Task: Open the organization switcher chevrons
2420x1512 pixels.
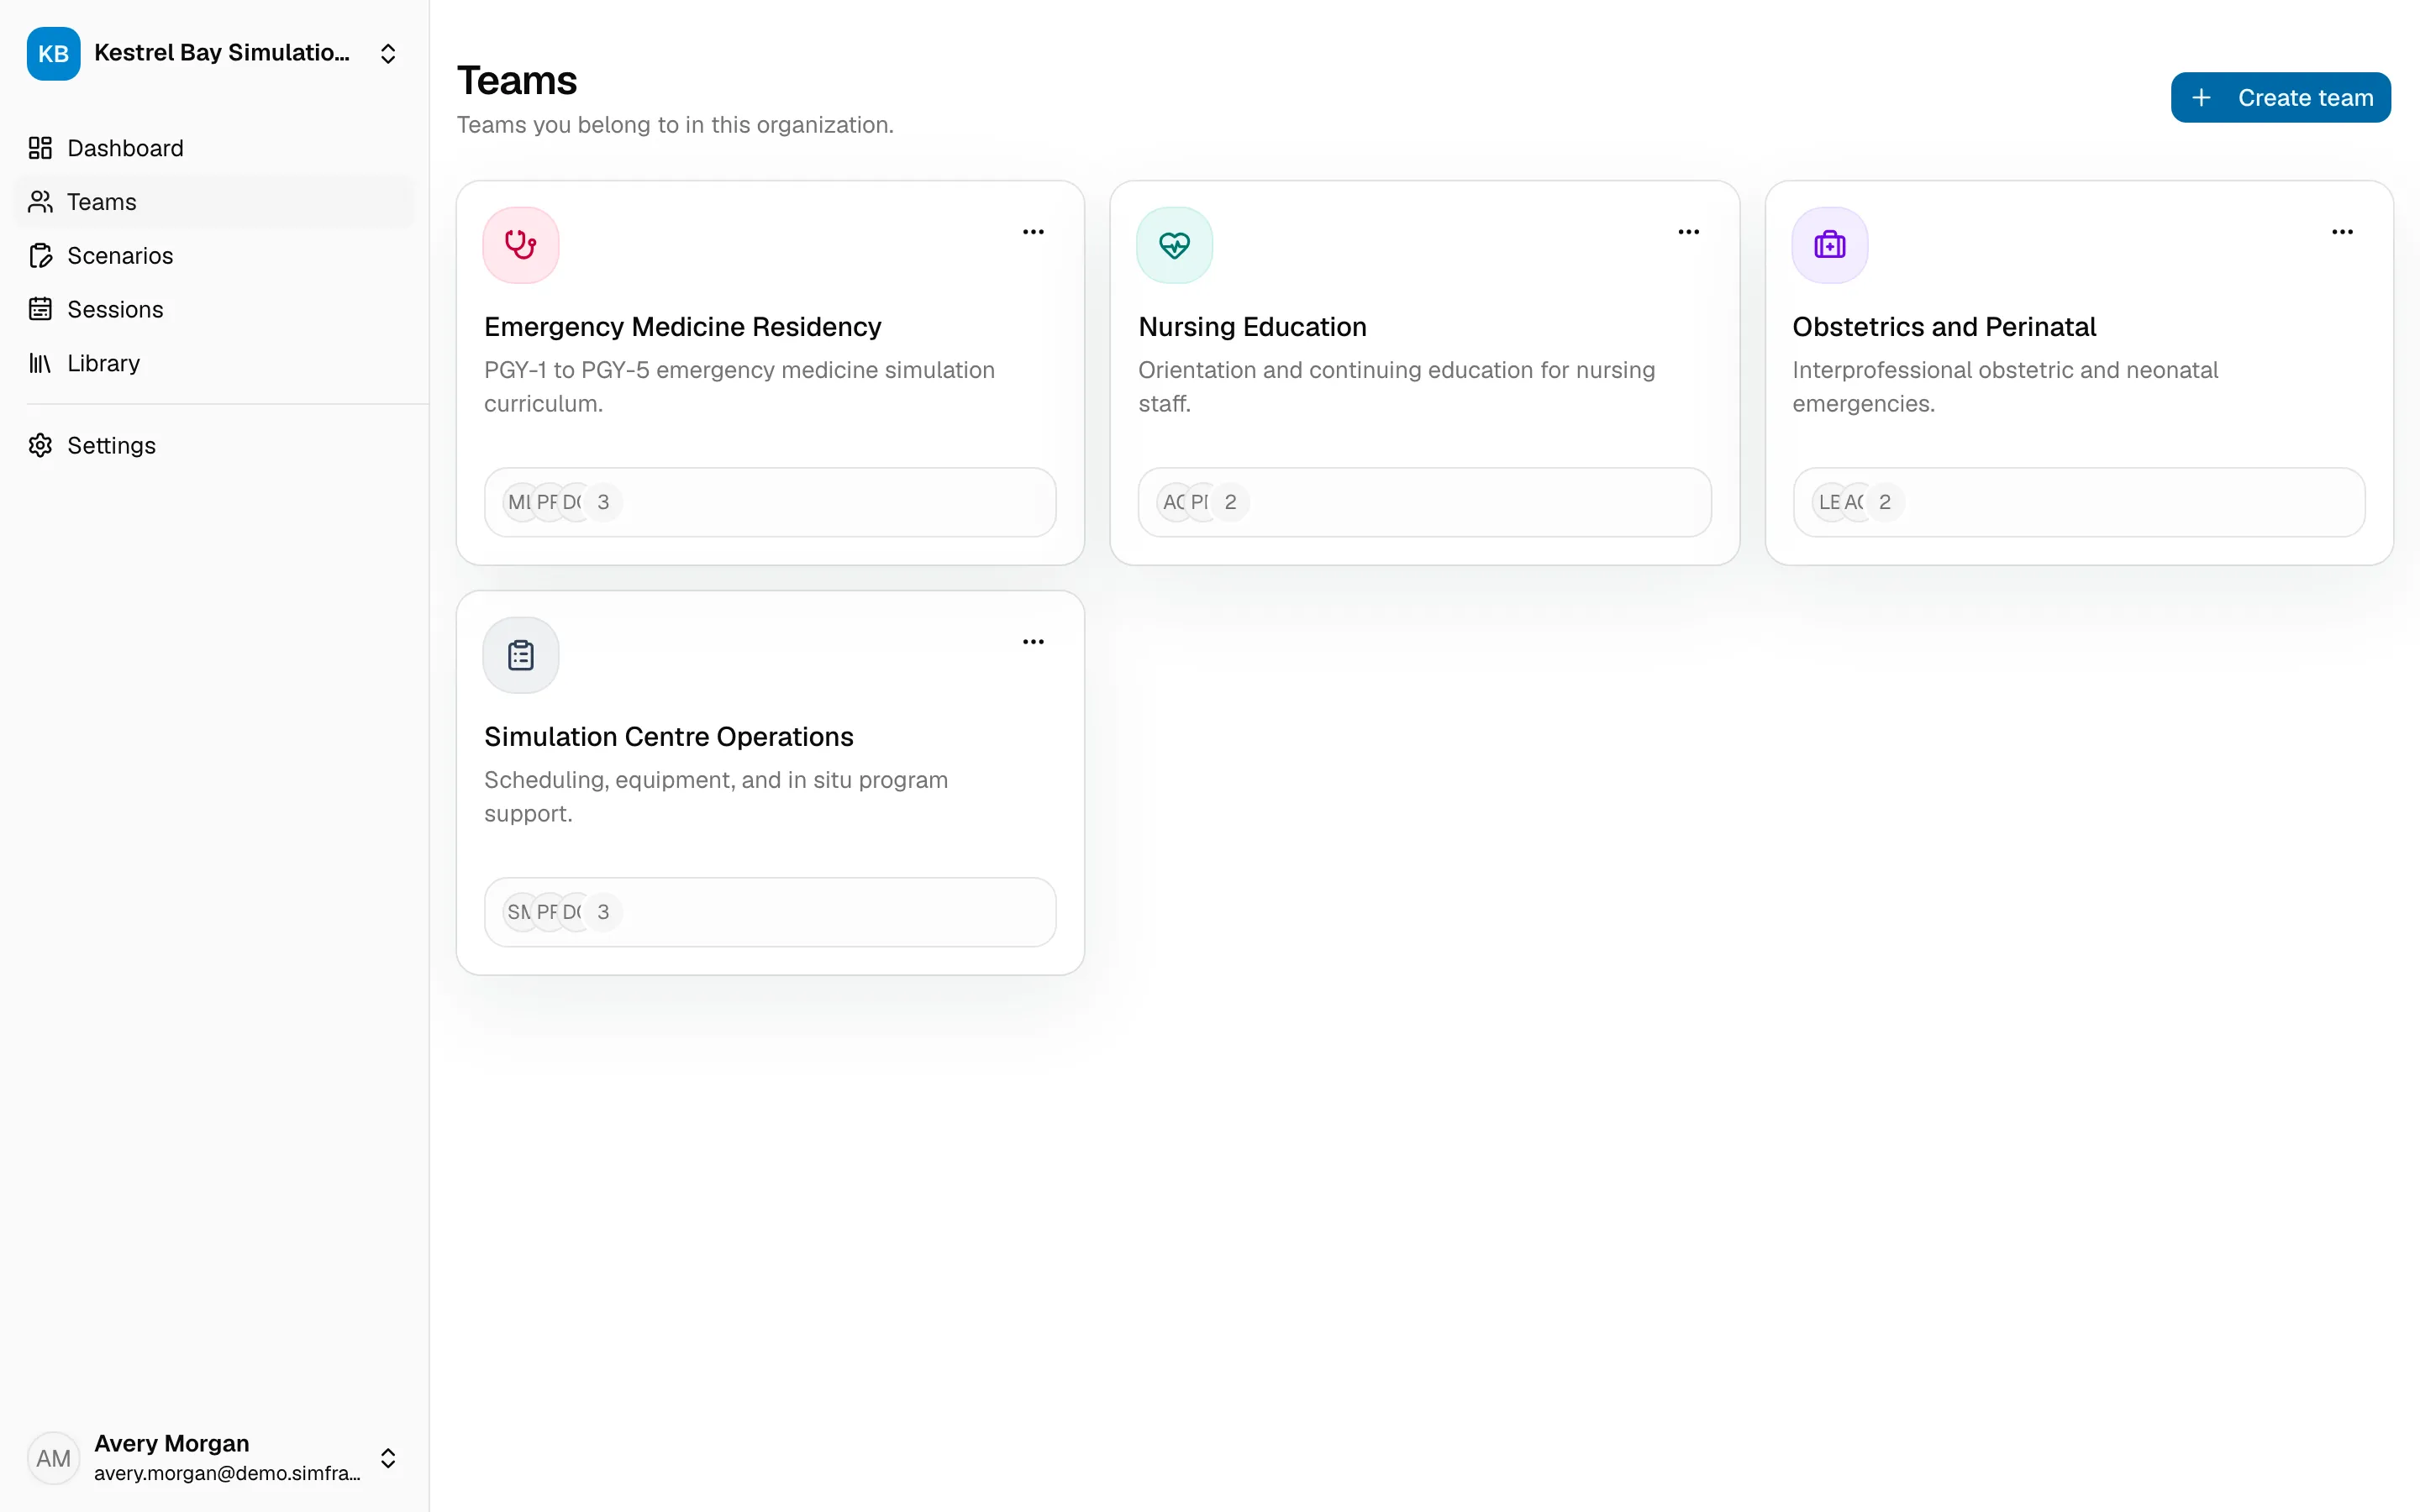Action: point(388,53)
